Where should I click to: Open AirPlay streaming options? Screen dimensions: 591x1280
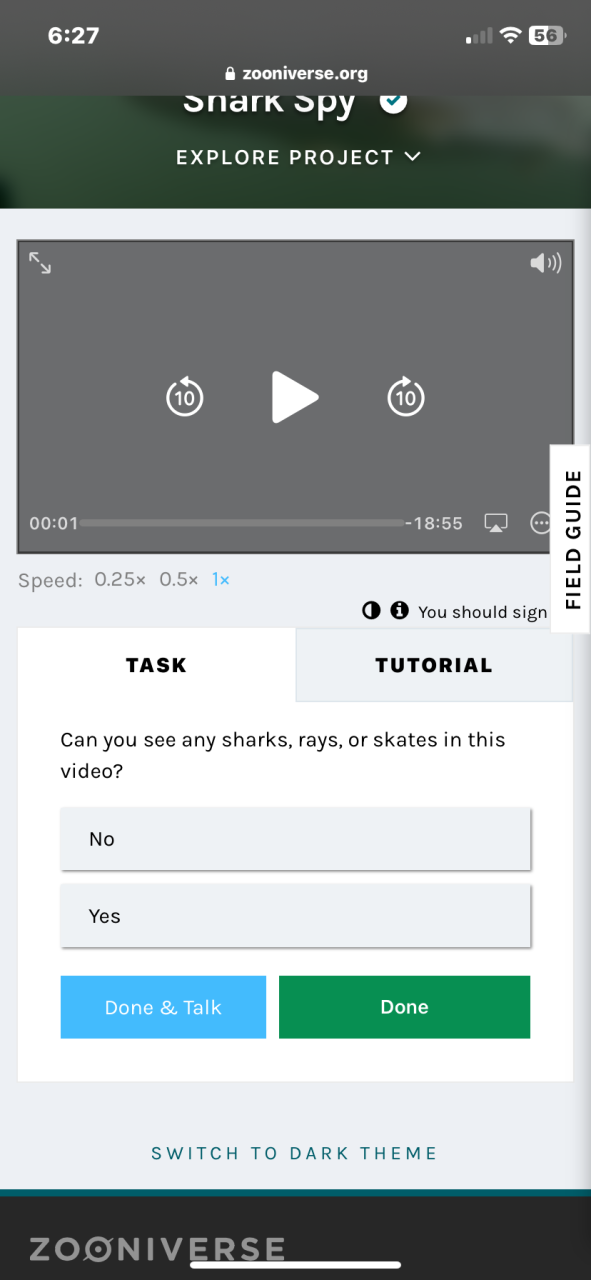click(496, 523)
